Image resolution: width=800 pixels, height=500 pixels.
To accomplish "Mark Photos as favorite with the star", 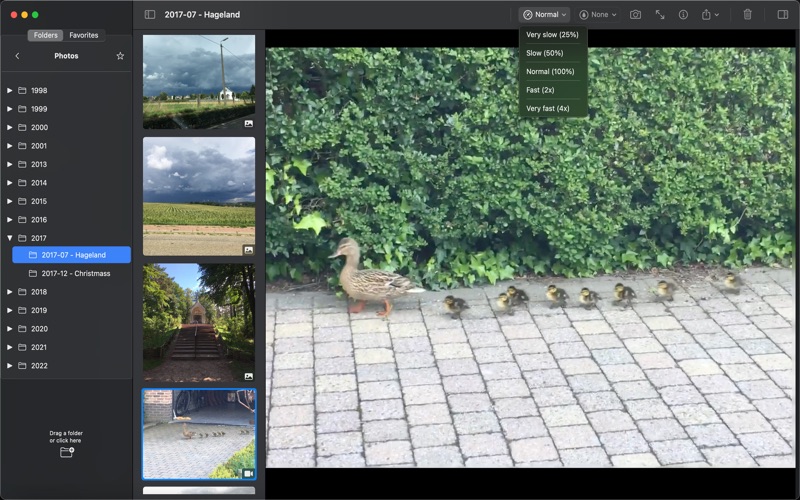I will tap(120, 56).
